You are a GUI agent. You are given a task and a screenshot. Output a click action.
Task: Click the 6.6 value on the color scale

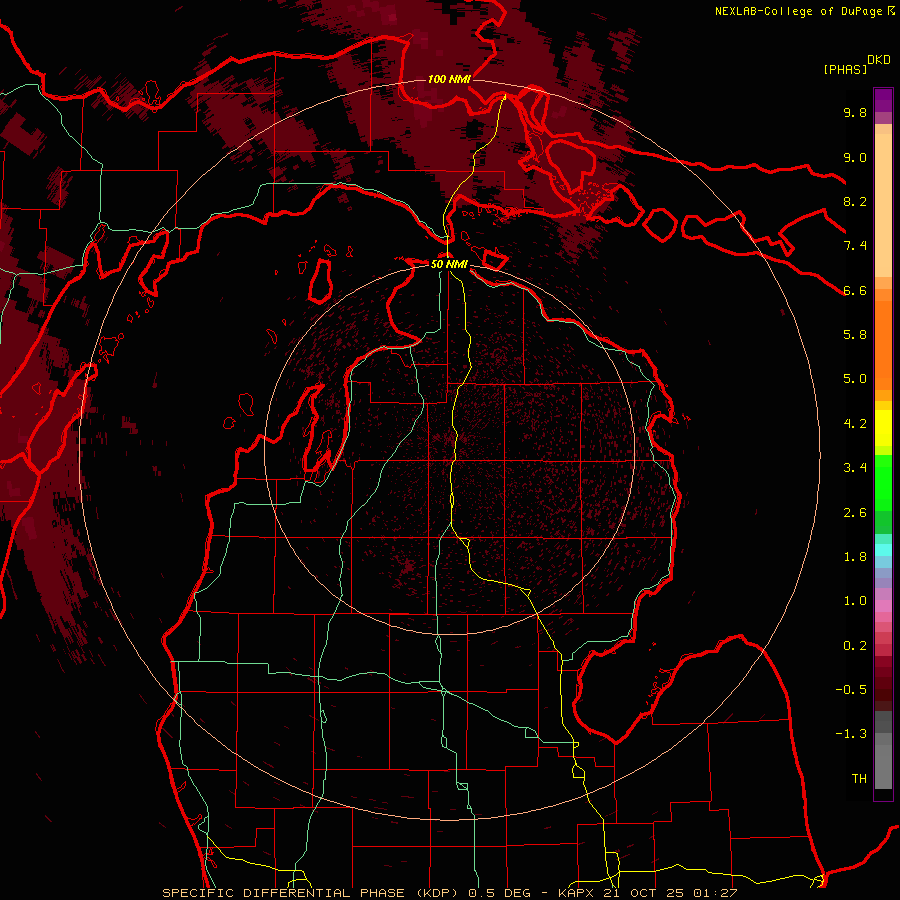tap(855, 290)
